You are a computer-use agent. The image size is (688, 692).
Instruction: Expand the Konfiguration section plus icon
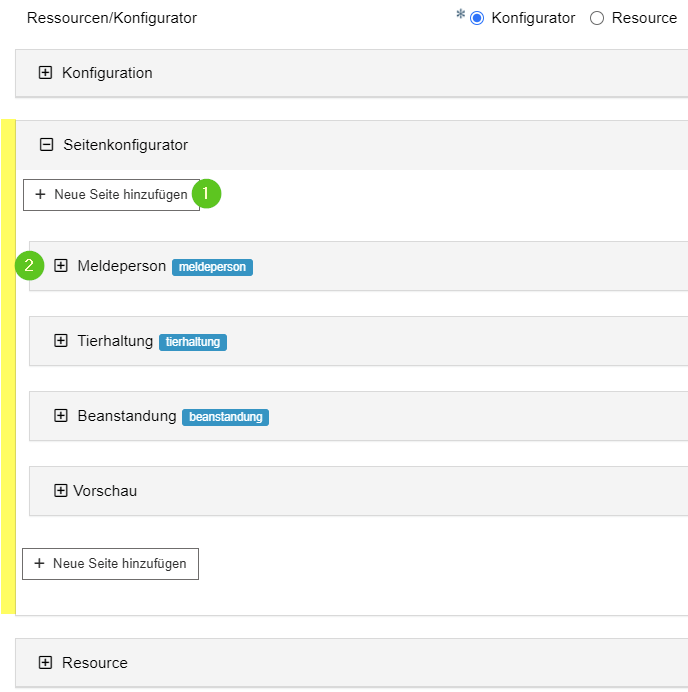45,72
